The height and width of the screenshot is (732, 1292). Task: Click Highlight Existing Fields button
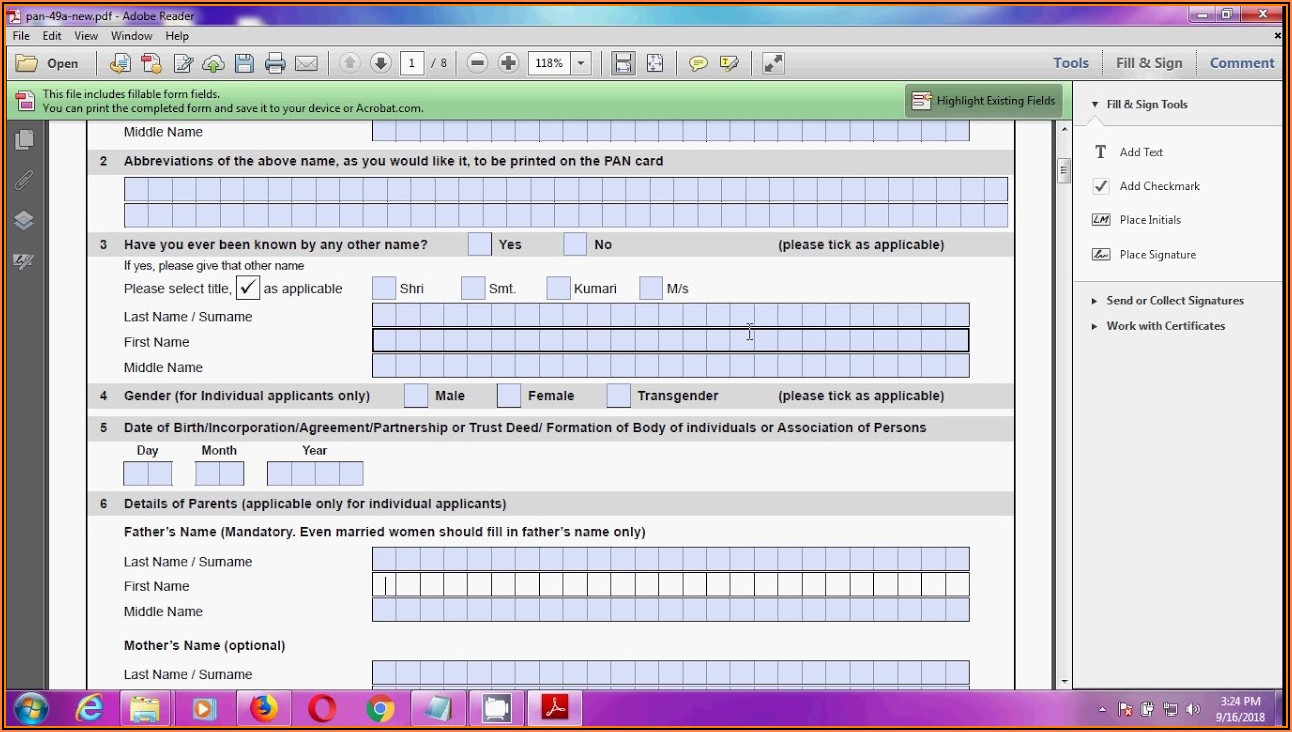click(x=984, y=101)
